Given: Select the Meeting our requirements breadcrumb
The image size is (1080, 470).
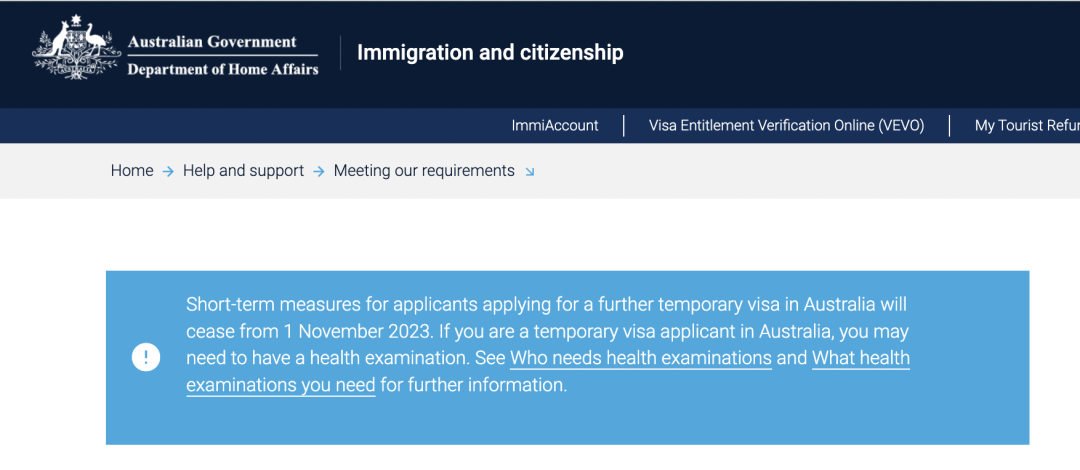Looking at the screenshot, I should [424, 171].
